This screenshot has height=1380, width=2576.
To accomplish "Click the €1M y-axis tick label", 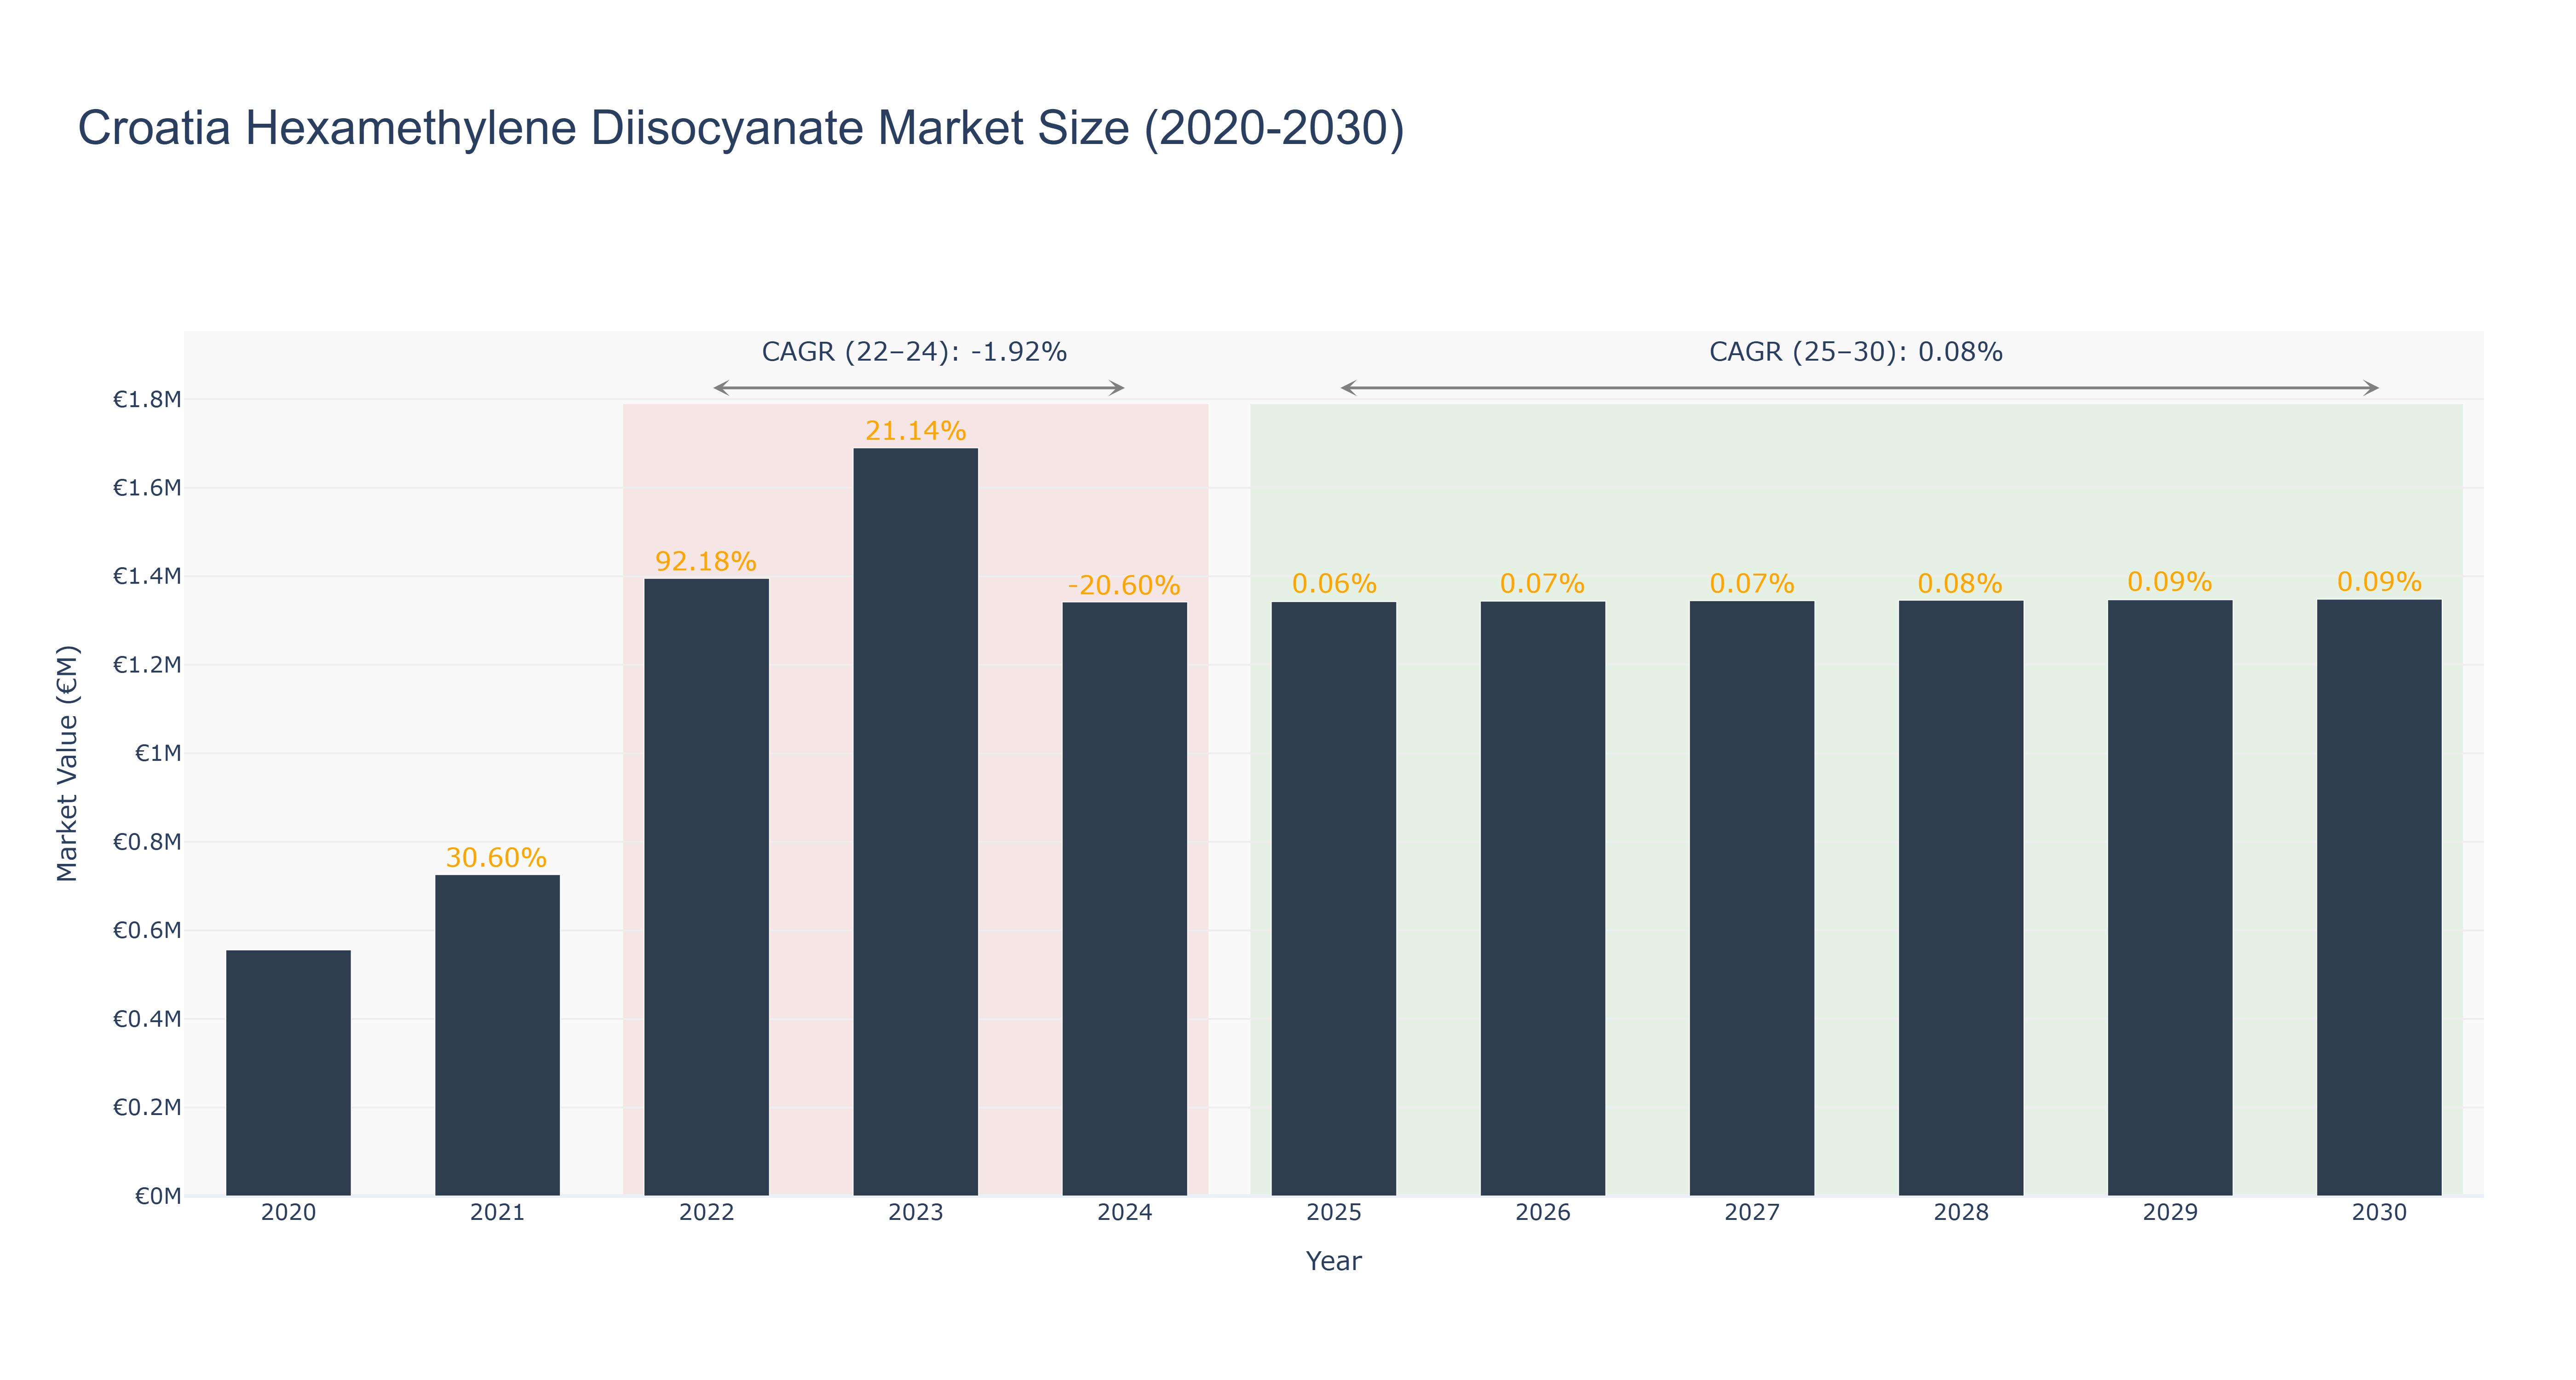I will [158, 753].
